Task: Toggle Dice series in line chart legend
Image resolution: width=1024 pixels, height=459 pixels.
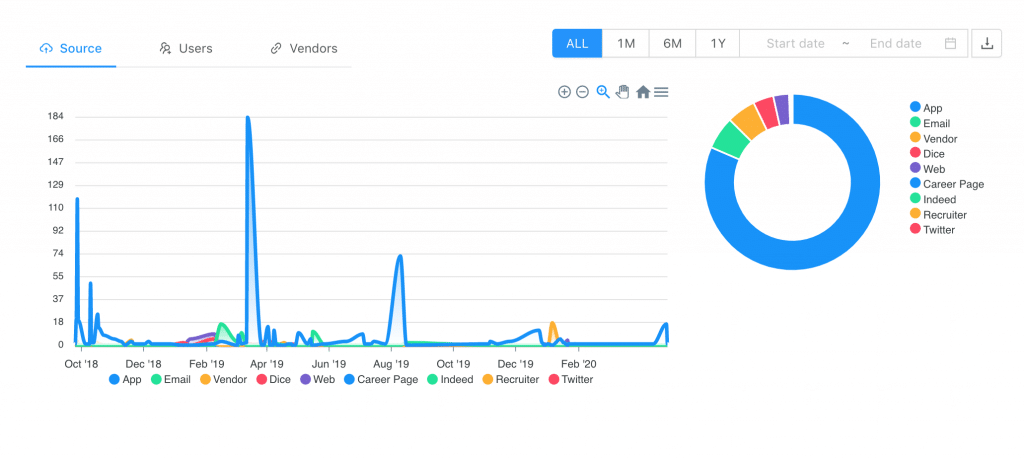Action: point(274,379)
